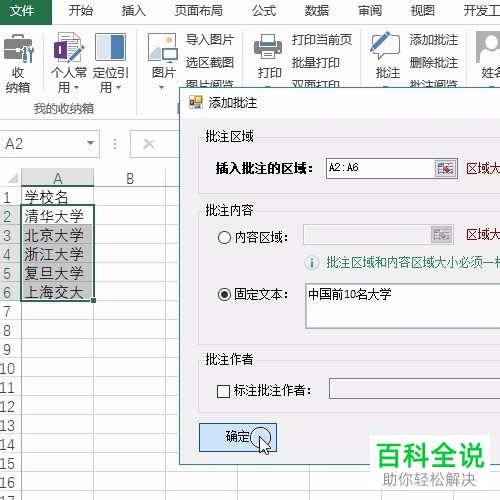This screenshot has width=500, height=500.
Task: Expand the 个人常用 dropdown arrow
Action: 76,88
